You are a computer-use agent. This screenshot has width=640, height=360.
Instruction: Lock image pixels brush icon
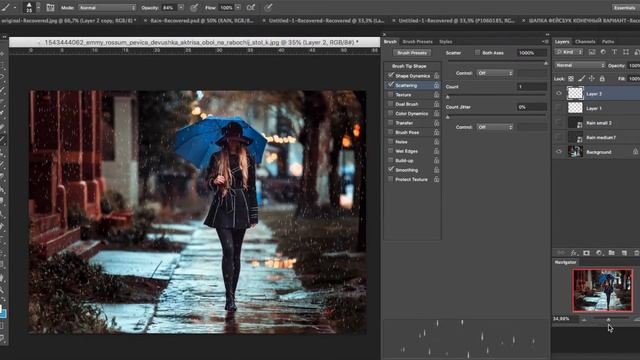click(582, 78)
